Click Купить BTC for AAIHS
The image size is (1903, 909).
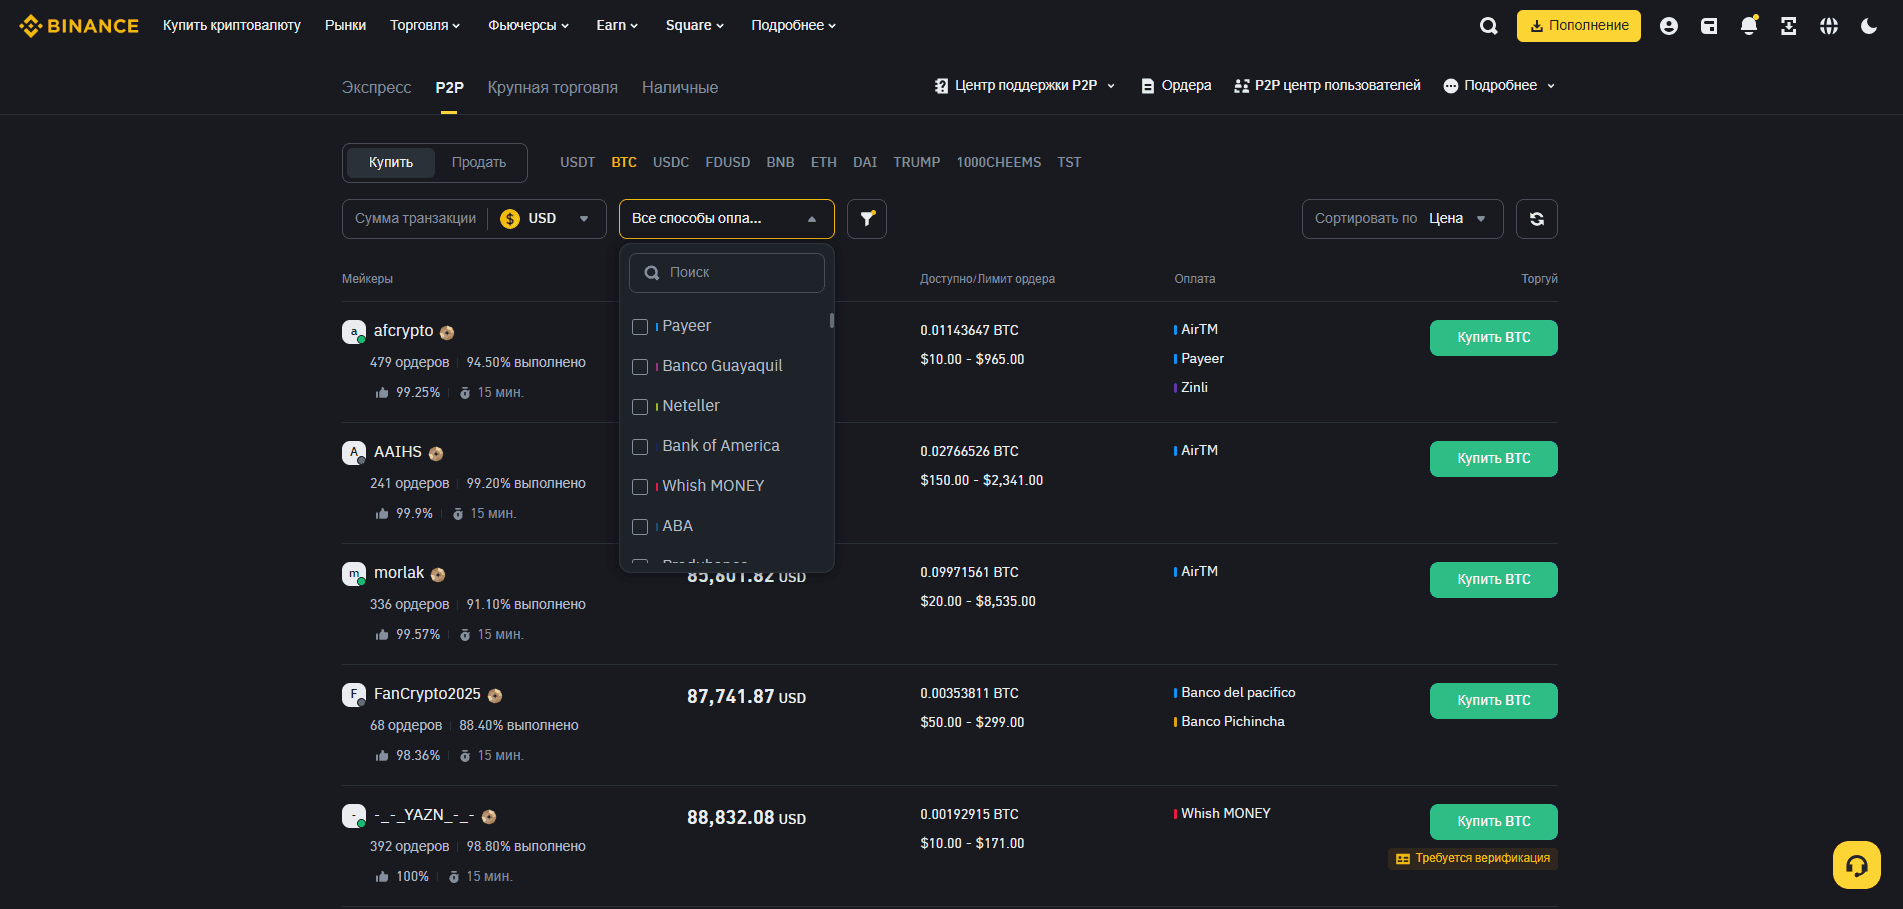pyautogui.click(x=1493, y=459)
